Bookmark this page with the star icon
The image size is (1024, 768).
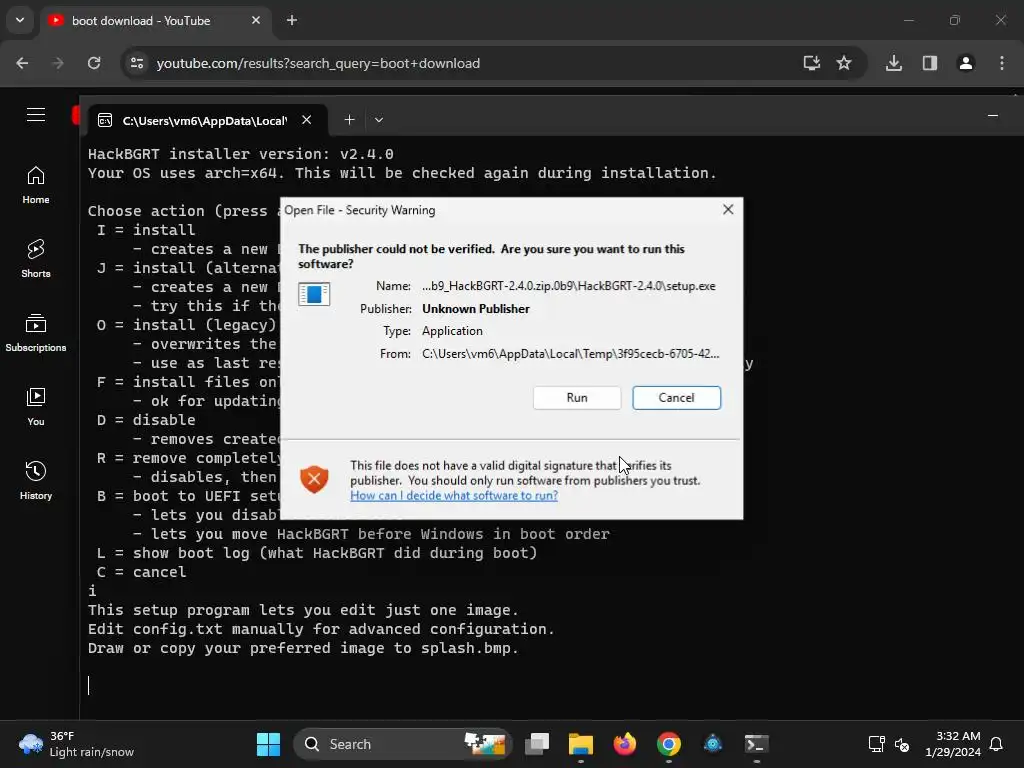click(x=844, y=63)
